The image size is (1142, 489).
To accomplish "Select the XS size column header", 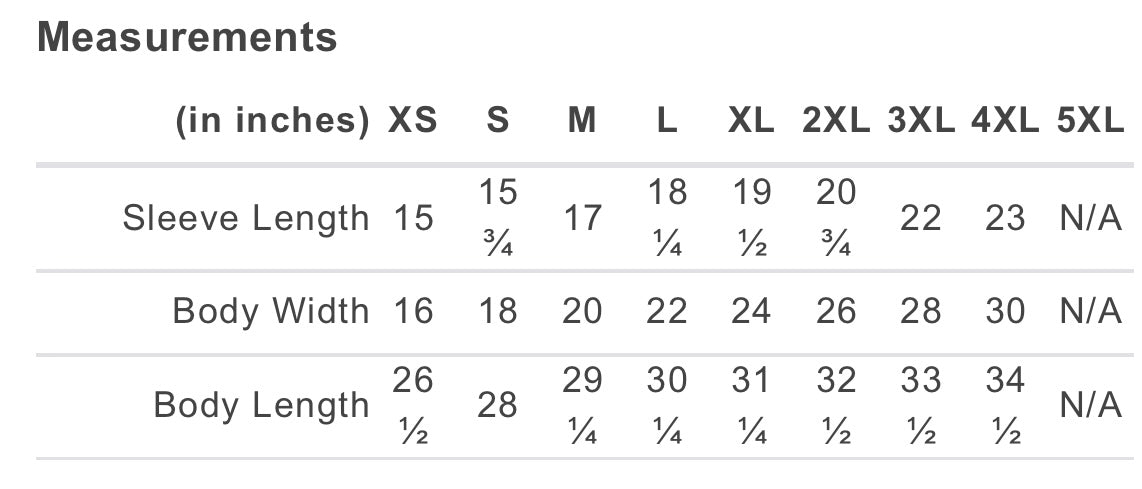I will 412,120.
